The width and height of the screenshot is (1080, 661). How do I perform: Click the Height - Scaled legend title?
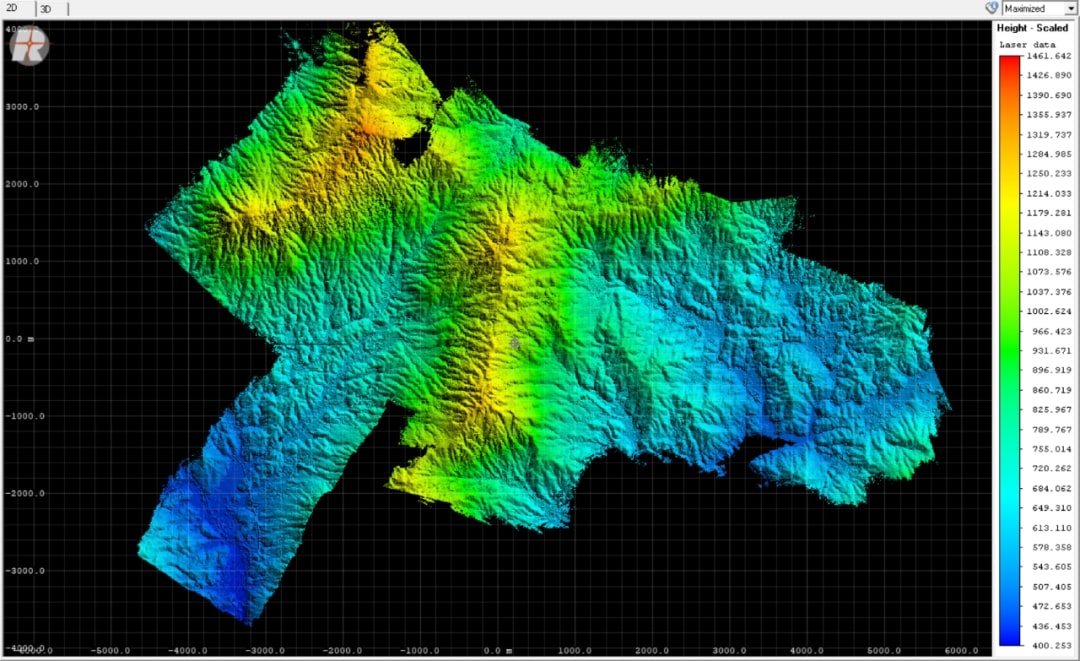coord(1032,27)
